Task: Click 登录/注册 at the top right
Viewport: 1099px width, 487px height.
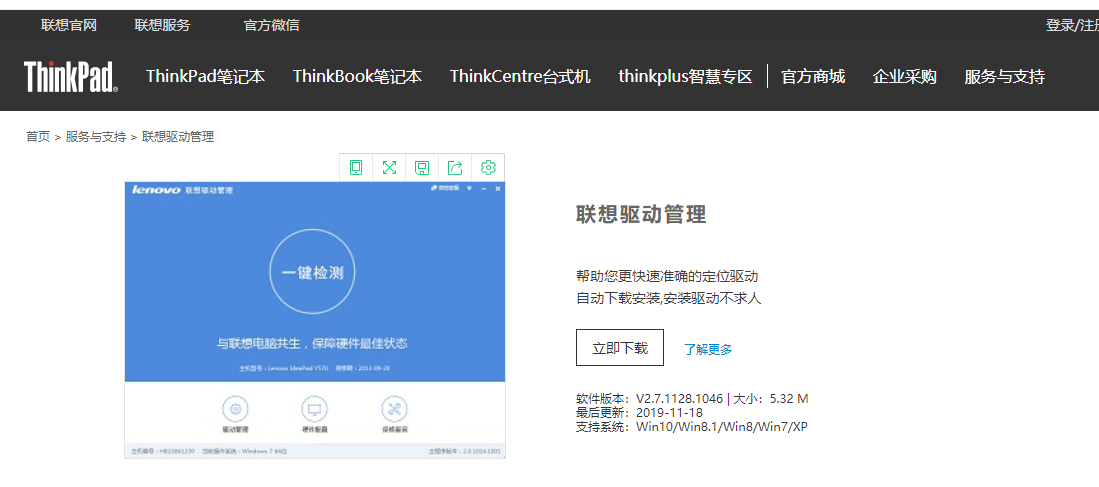Action: coord(1072,25)
